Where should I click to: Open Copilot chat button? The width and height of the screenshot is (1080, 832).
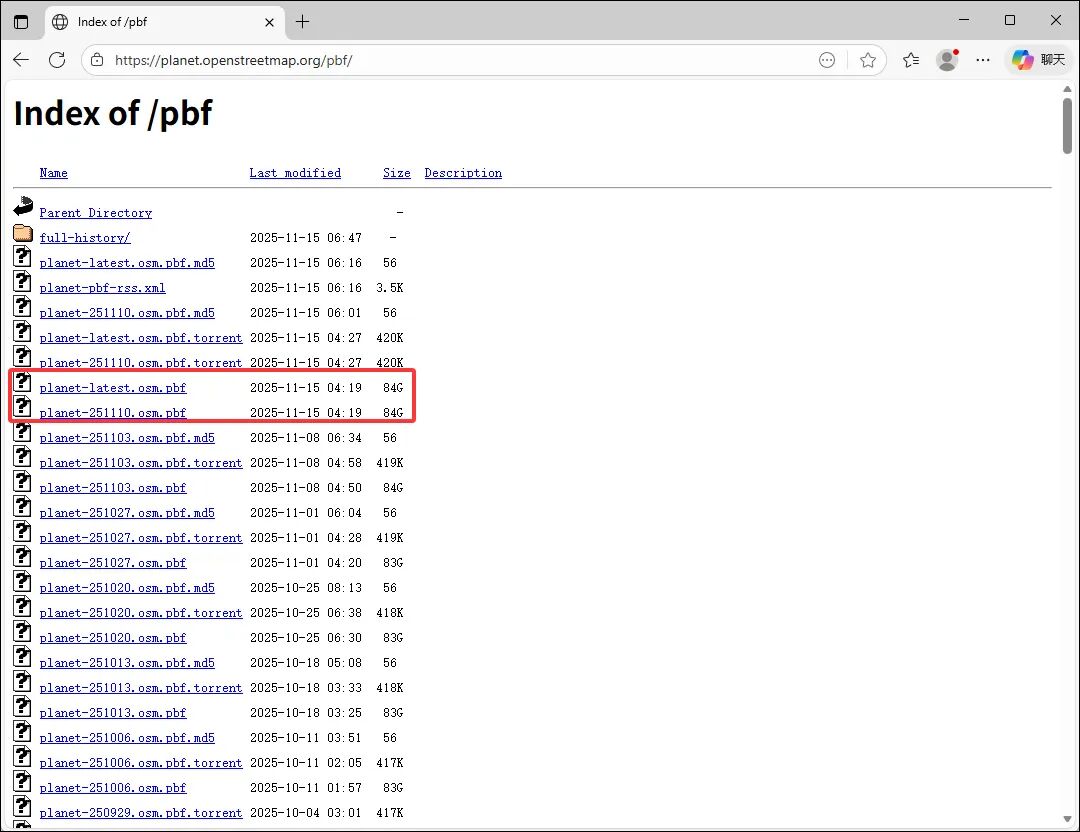(x=1039, y=60)
